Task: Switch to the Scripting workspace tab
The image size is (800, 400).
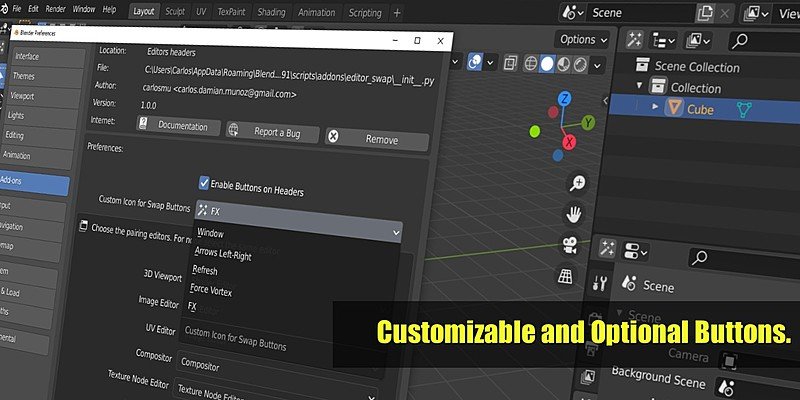Action: [x=365, y=12]
